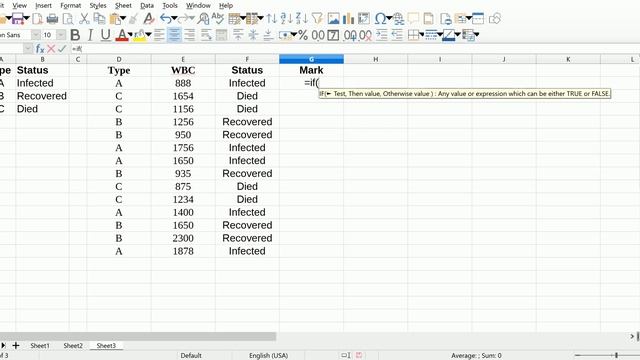This screenshot has height=360, width=640.
Task: Open Save button dropdown arrow
Action: coord(26,19)
